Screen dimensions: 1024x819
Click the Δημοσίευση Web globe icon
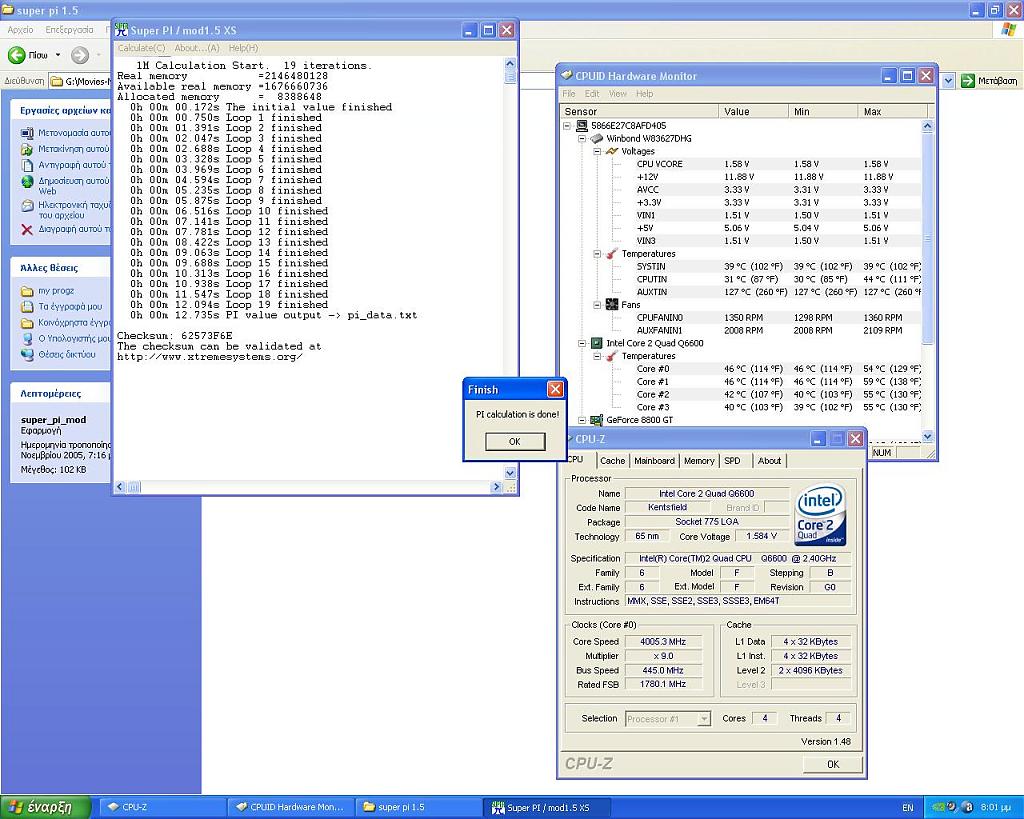pyautogui.click(x=27, y=182)
